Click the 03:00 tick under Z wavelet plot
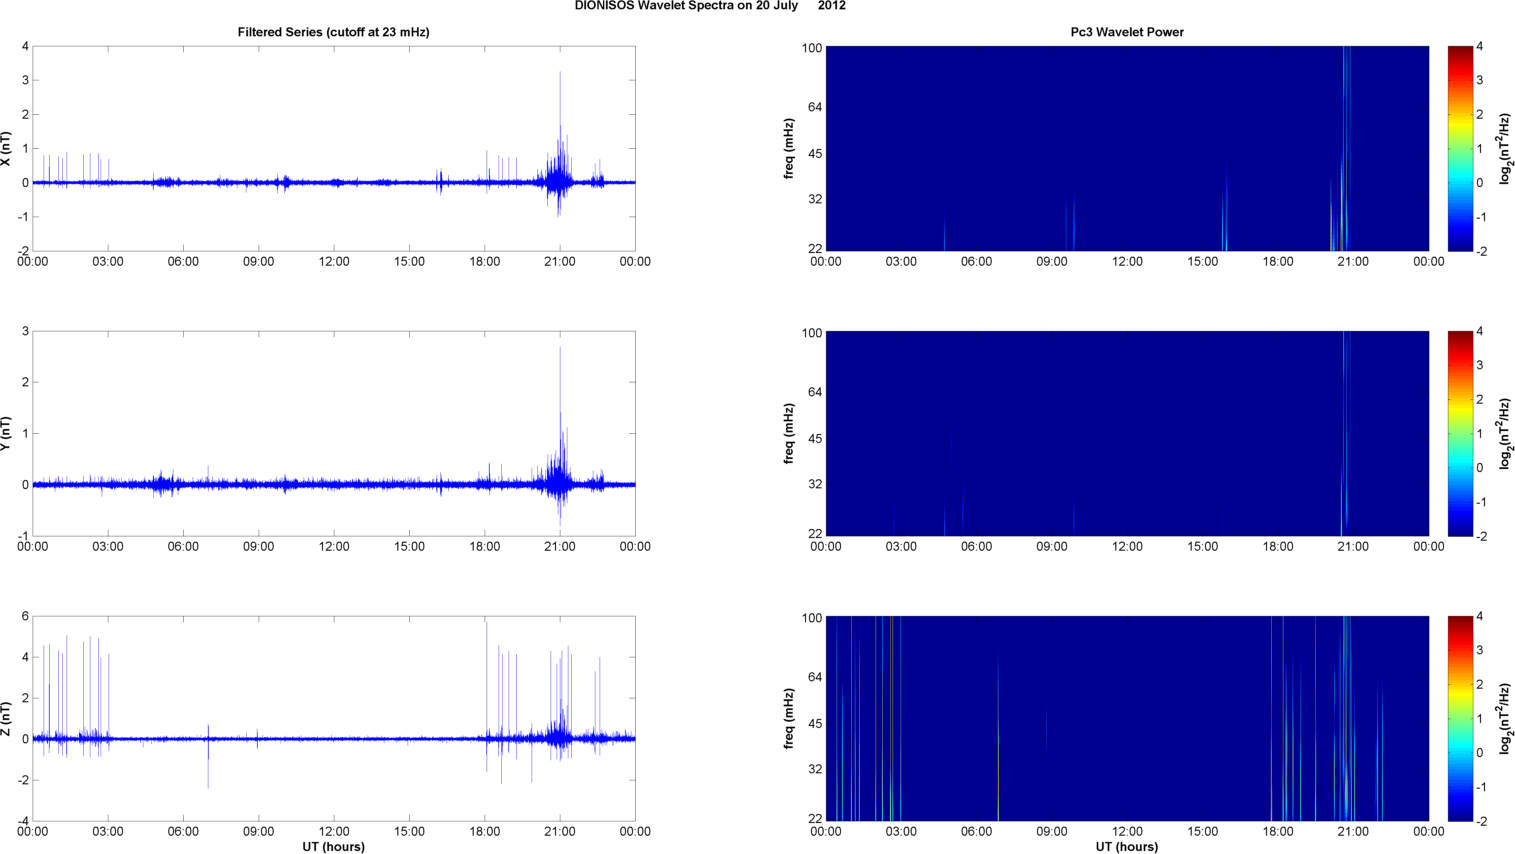Screen dimensions: 1515x854 901,832
